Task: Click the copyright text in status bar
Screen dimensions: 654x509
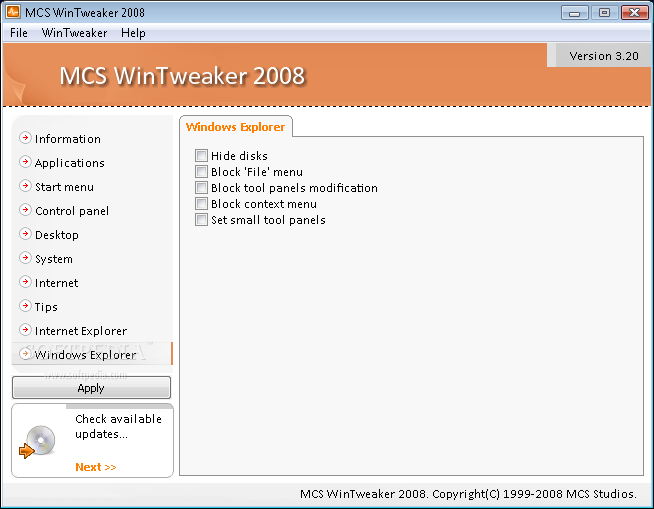Action: (x=468, y=494)
